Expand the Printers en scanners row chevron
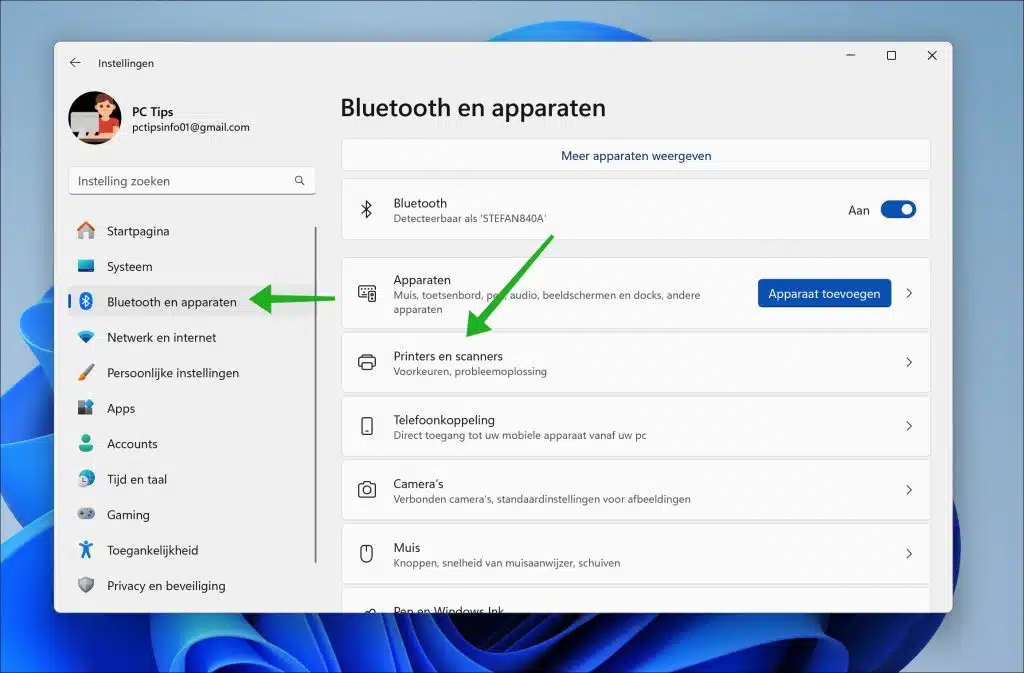This screenshot has height=673, width=1024. (x=909, y=362)
